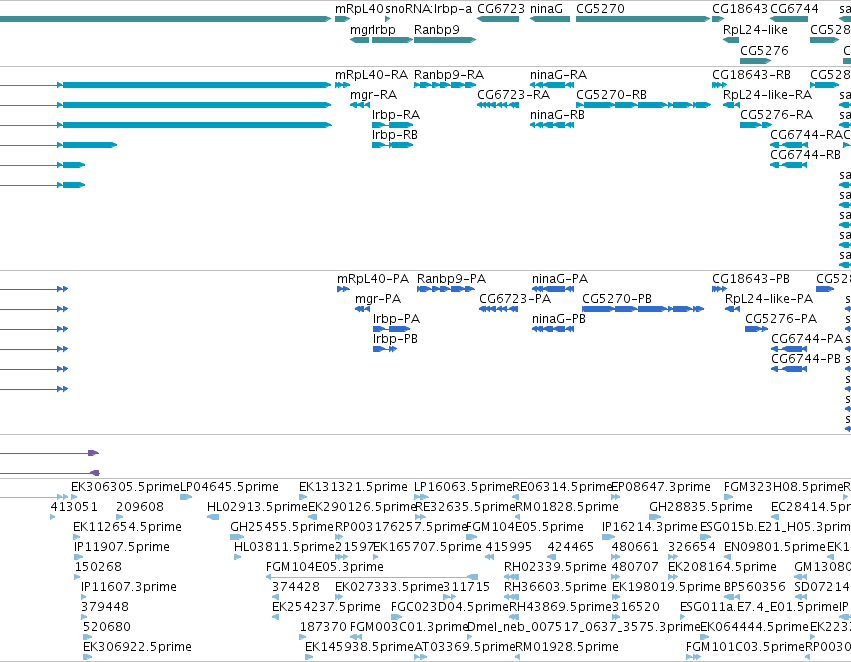Image resolution: width=851 pixels, height=662 pixels.
Task: Select the mRpL40-PA protein label
Action: (373, 278)
